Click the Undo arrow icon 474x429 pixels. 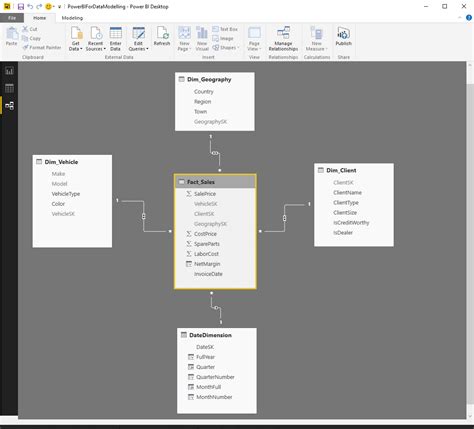pos(30,7)
